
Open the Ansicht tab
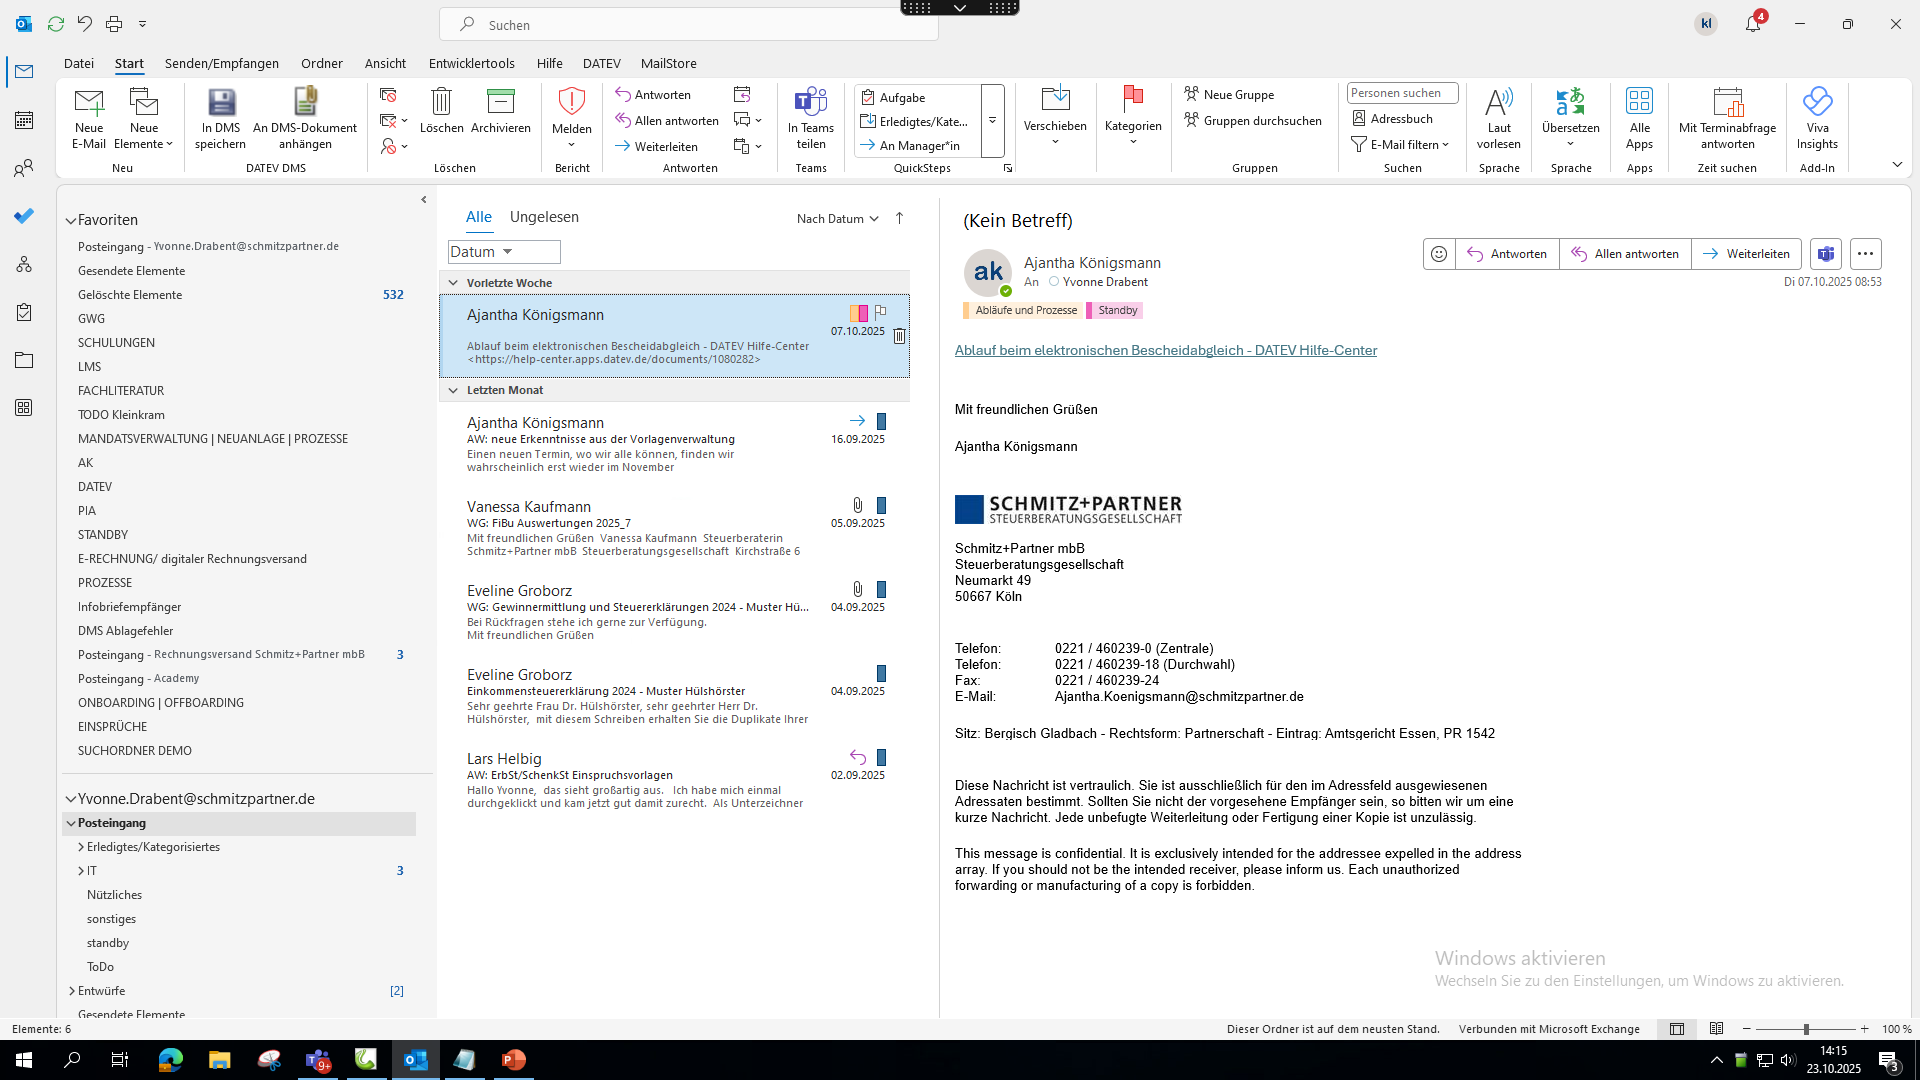385,63
